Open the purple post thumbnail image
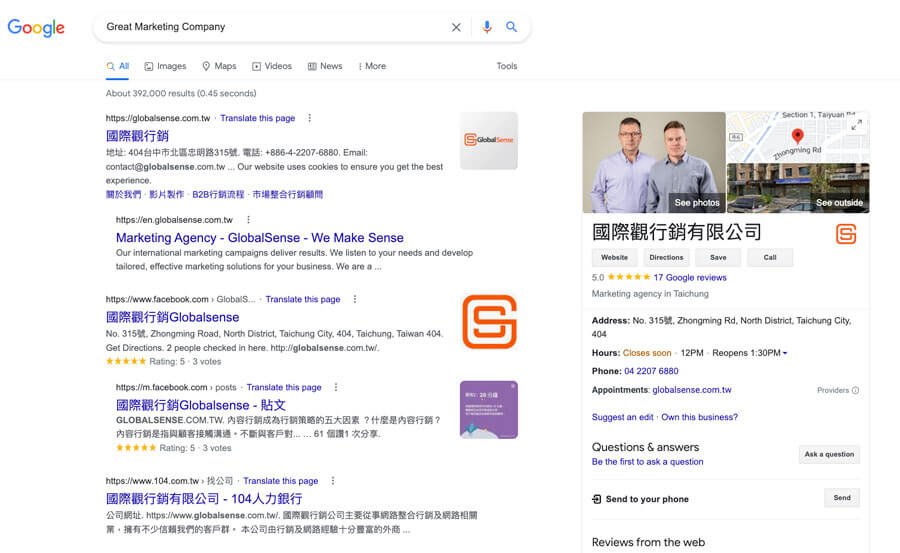The height and width of the screenshot is (553, 900). pyautogui.click(x=488, y=410)
